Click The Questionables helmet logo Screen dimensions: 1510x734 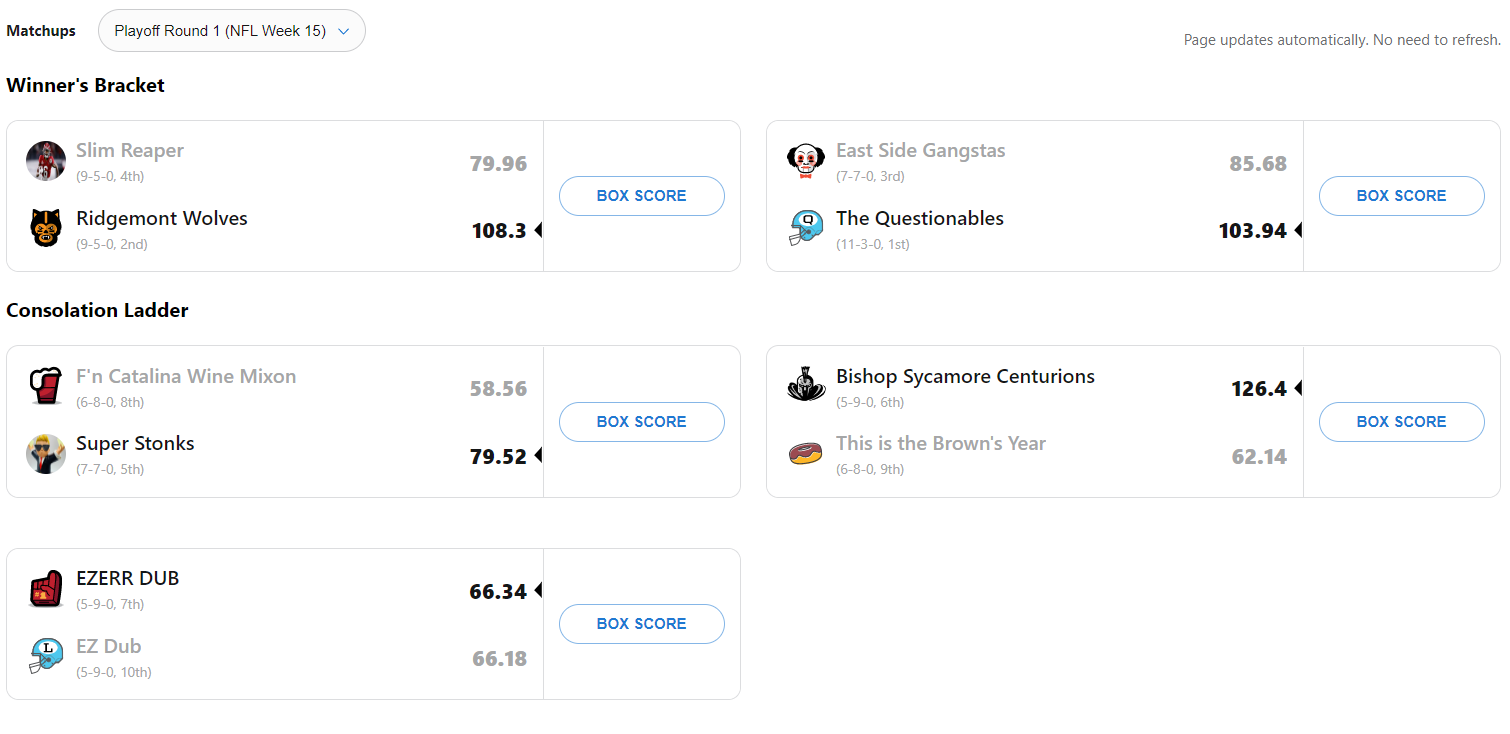pyautogui.click(x=806, y=229)
